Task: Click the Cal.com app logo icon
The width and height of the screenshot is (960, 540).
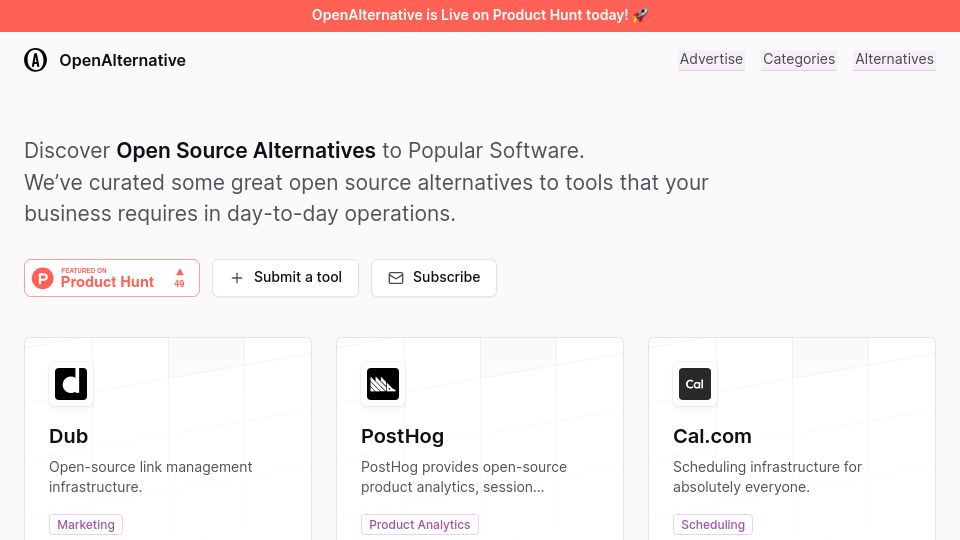Action: 695,384
